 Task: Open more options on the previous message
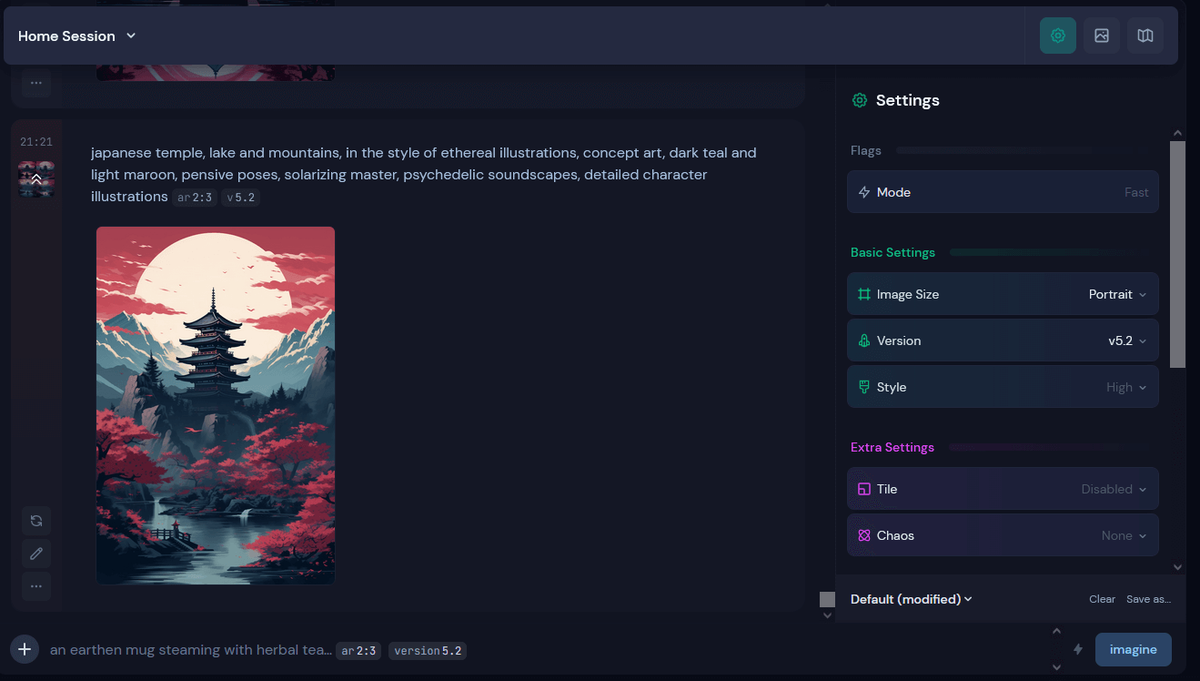pyautogui.click(x=36, y=83)
